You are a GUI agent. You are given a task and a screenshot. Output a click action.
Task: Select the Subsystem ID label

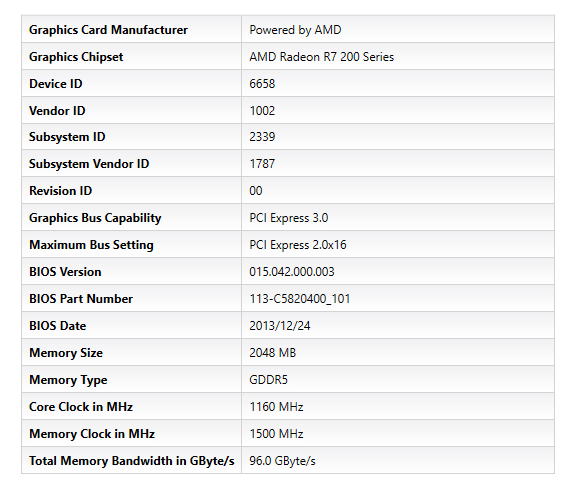67,137
